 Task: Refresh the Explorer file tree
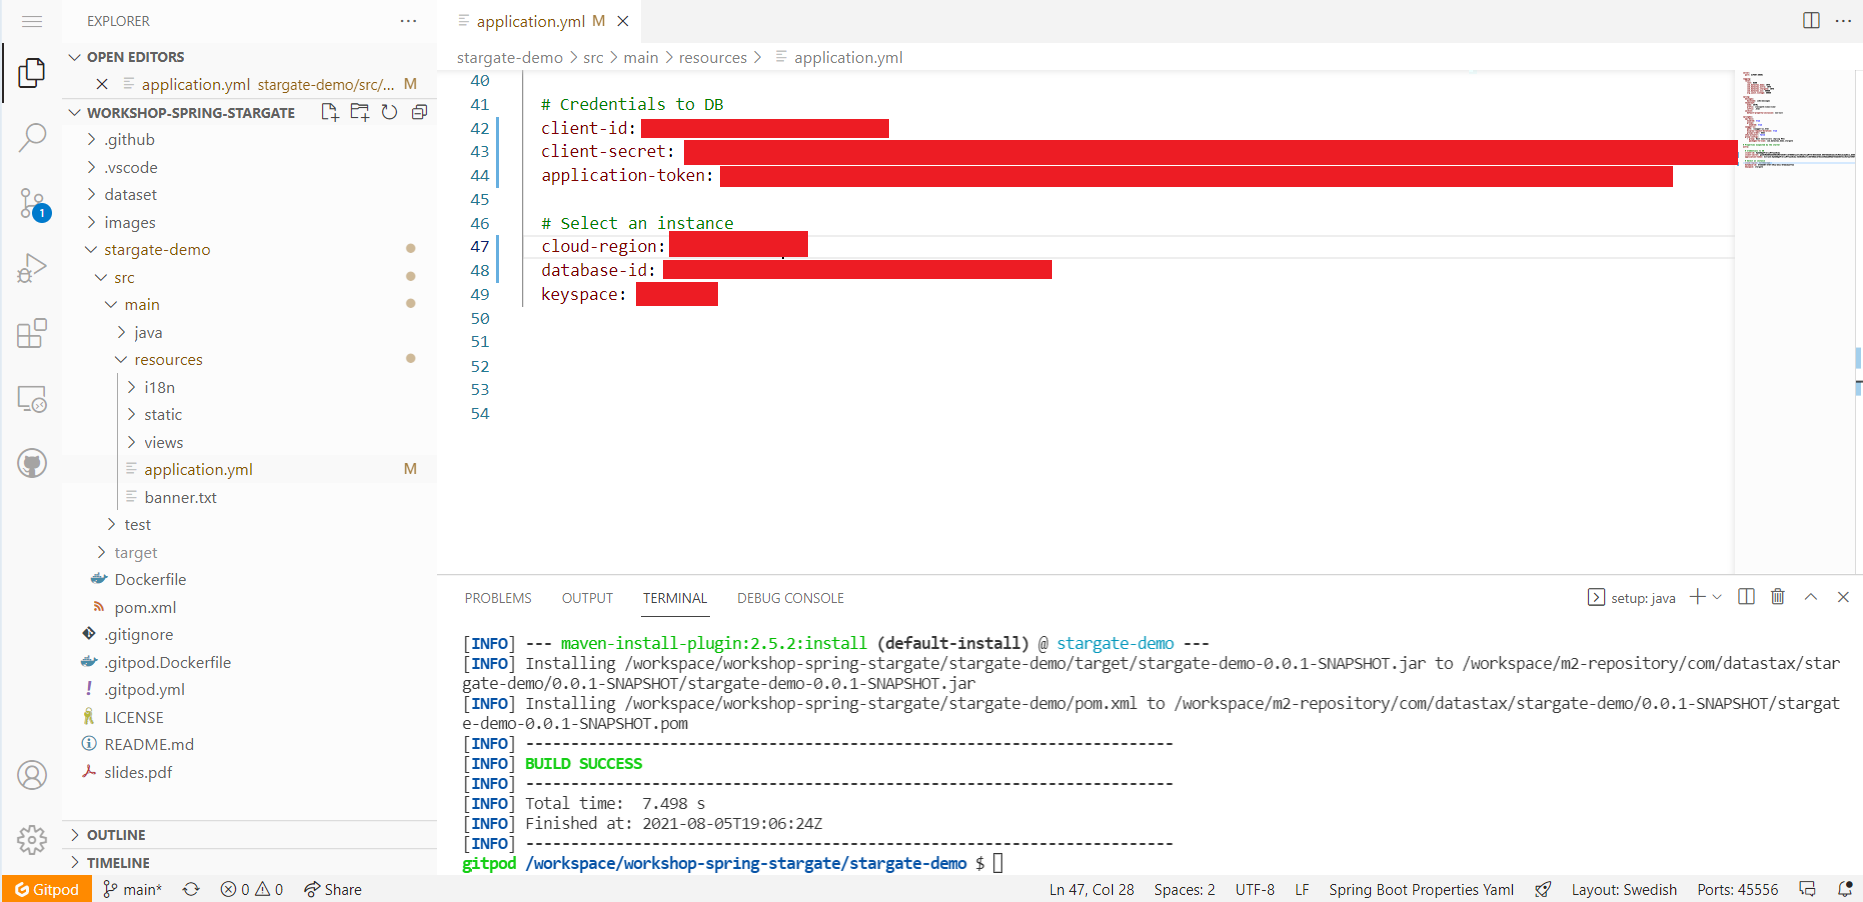(x=389, y=112)
